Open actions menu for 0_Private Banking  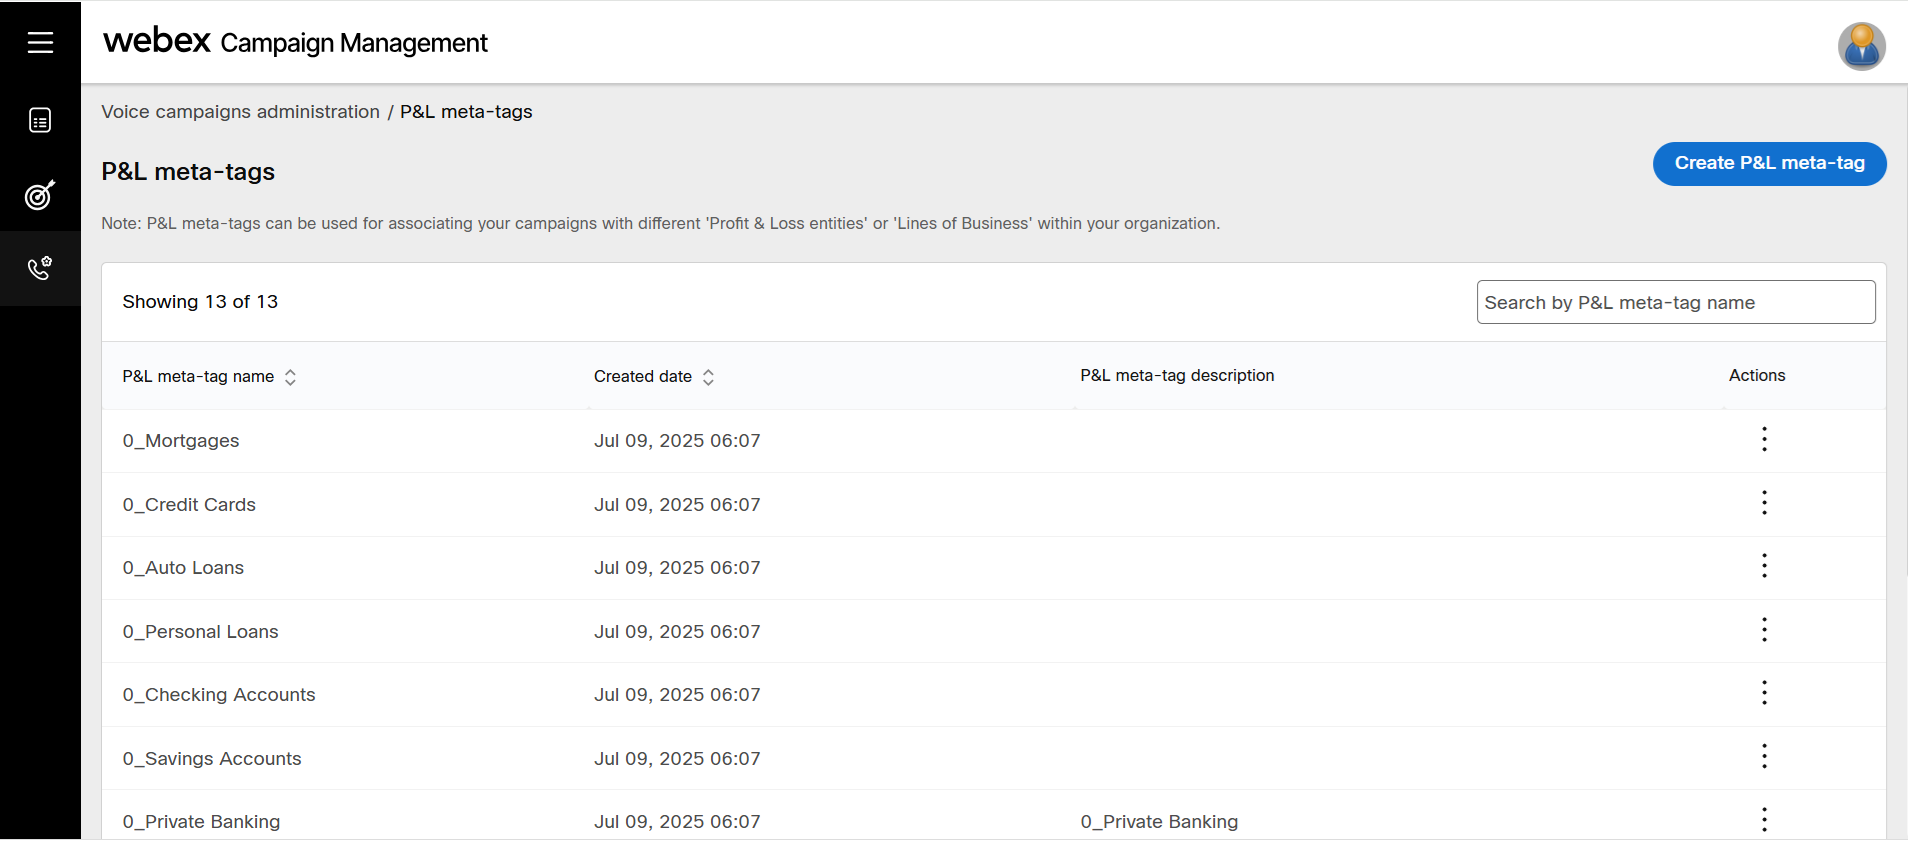1764,820
